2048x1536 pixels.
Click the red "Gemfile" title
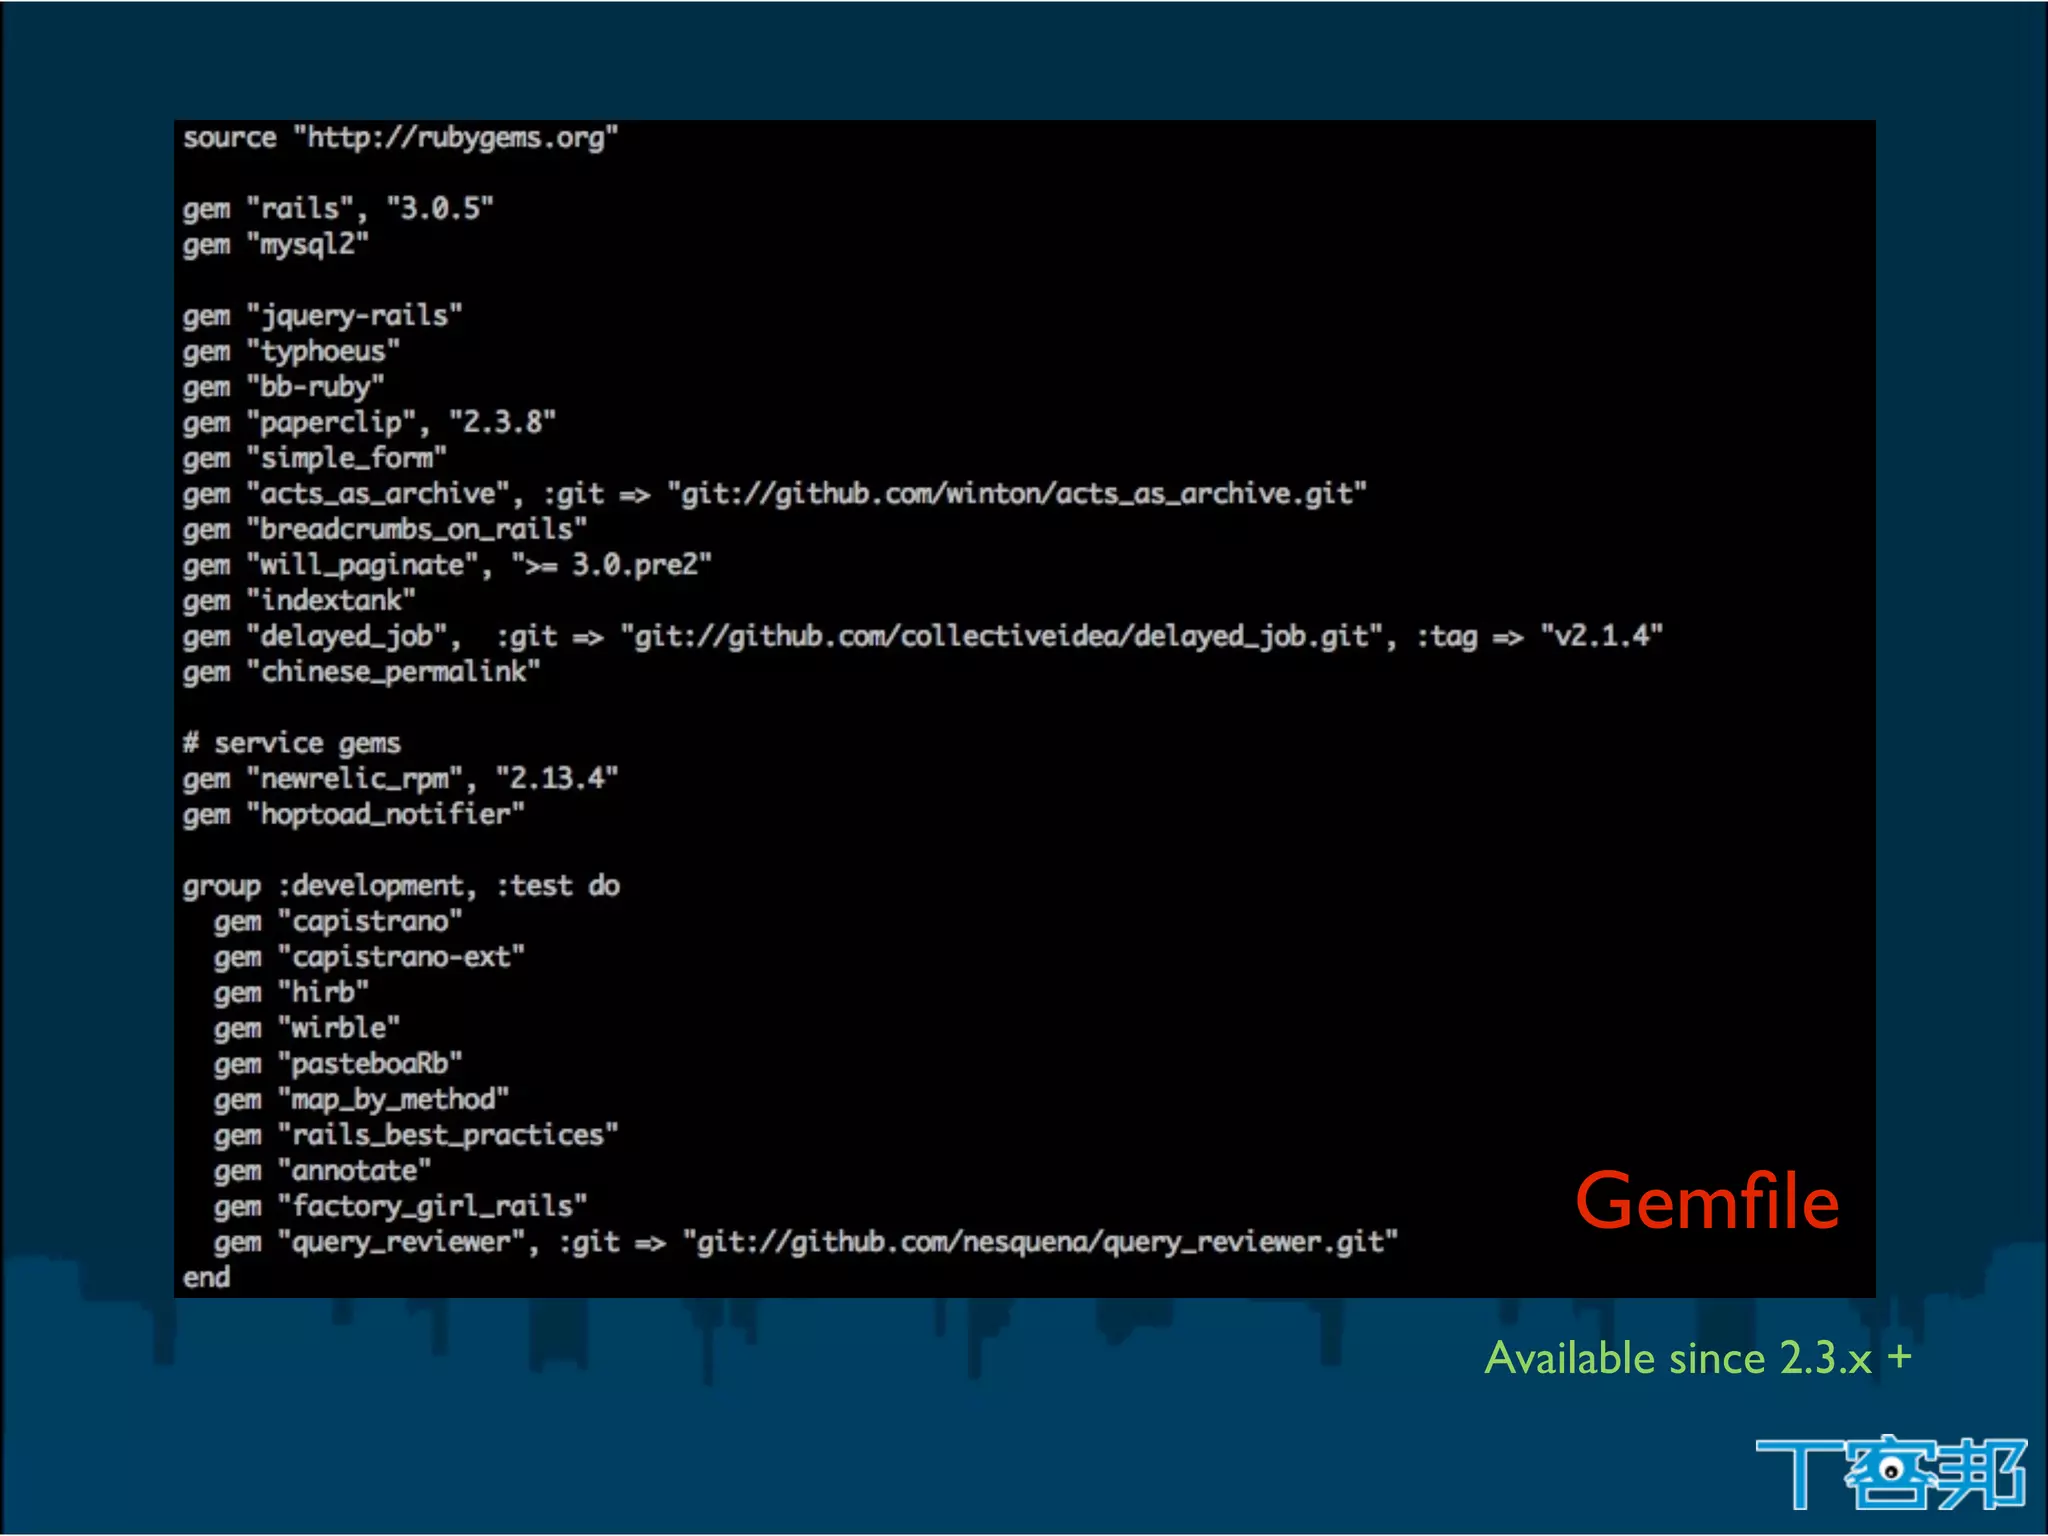tap(1708, 1201)
